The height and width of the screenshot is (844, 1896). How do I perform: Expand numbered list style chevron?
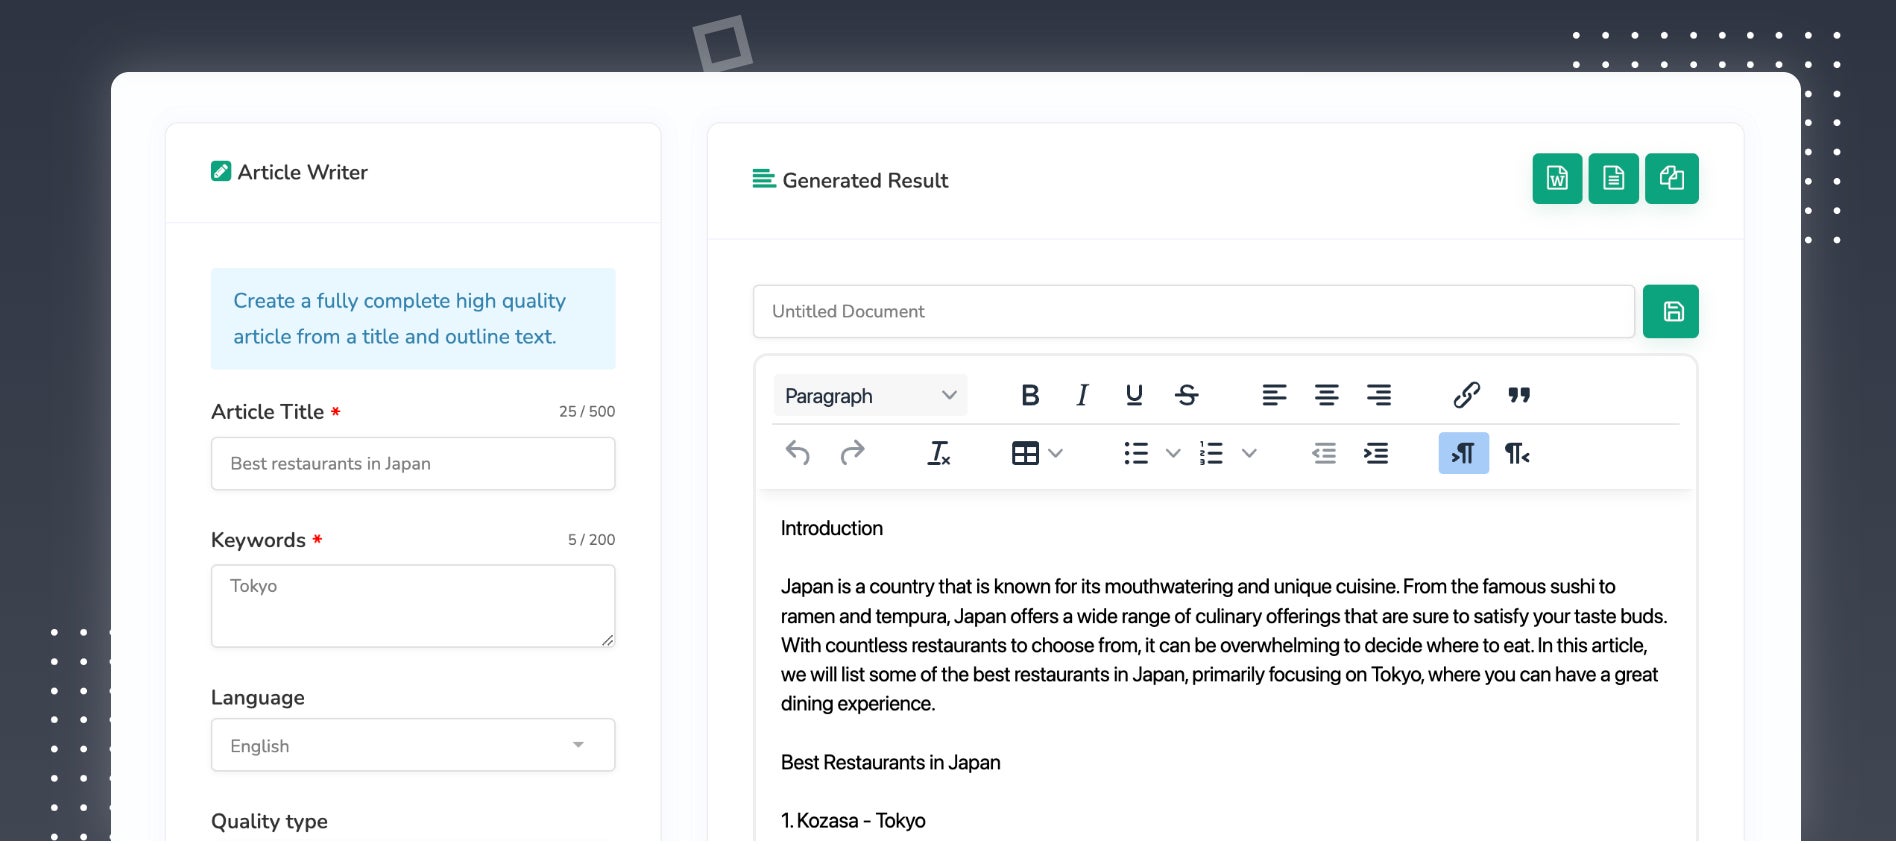(1249, 453)
